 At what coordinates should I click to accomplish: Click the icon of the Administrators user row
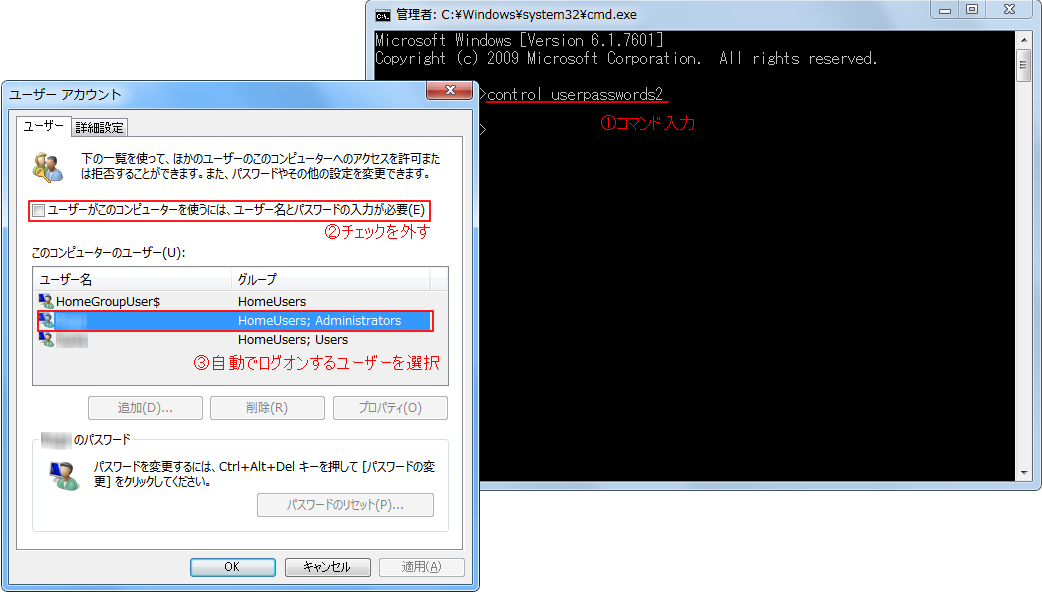[46, 321]
